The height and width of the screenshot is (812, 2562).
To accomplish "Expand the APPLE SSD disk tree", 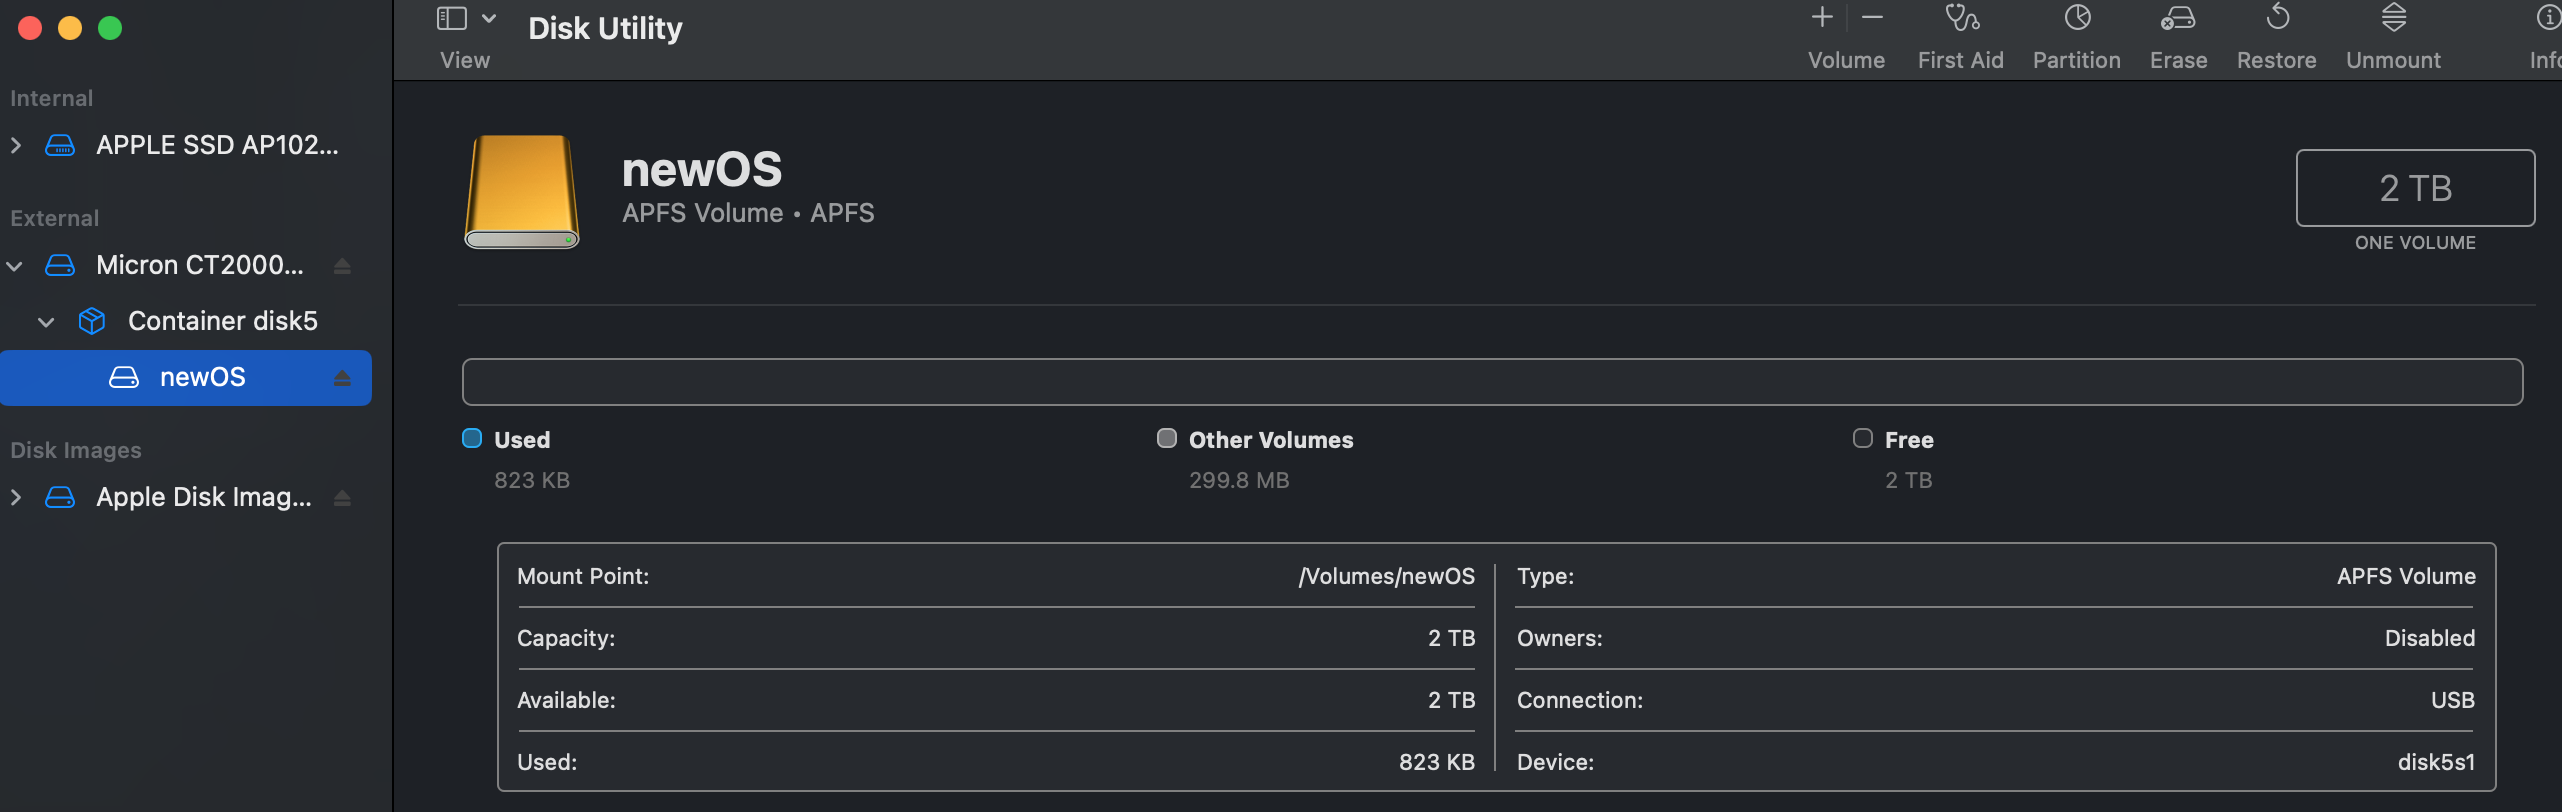I will (x=16, y=146).
